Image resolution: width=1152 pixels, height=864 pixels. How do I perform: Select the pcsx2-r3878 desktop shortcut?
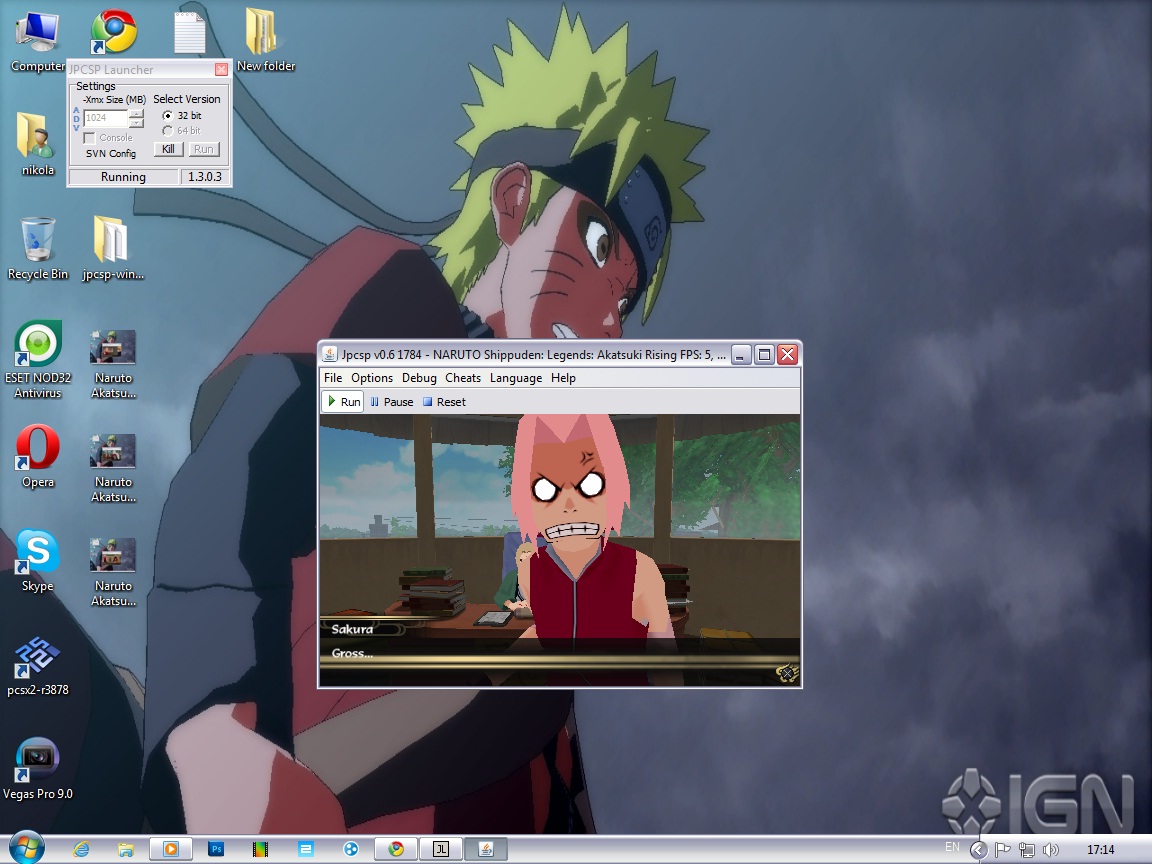(x=37, y=666)
